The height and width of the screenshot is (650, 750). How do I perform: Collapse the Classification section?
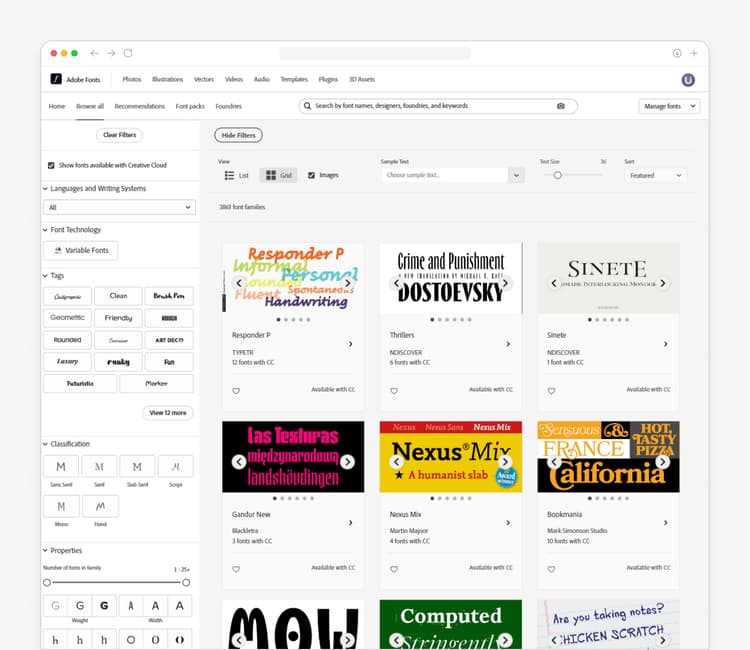pos(45,444)
